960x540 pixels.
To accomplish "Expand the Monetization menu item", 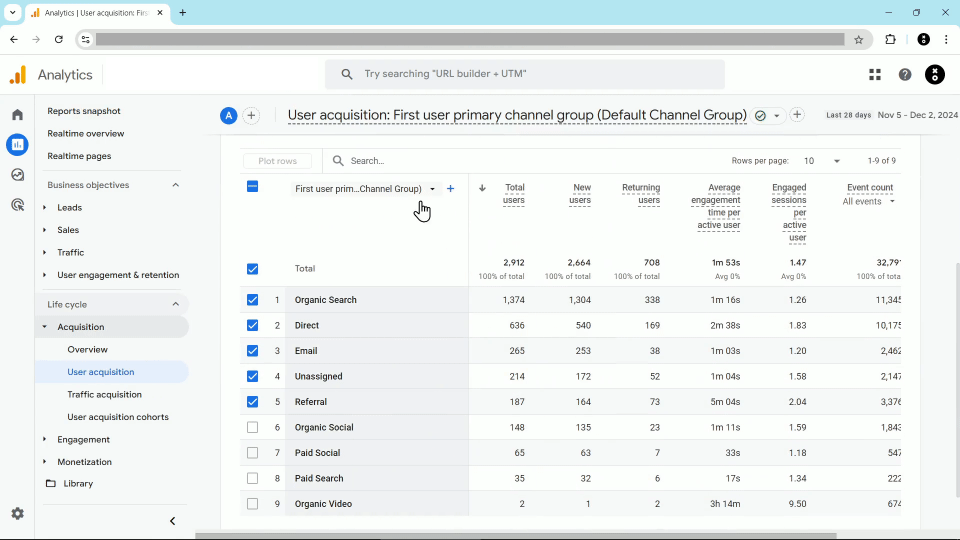I will point(45,462).
